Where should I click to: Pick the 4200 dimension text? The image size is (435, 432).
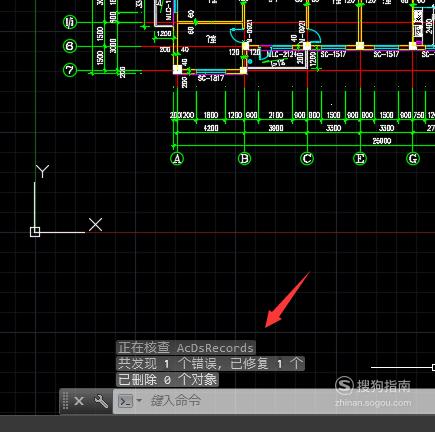tap(211, 128)
